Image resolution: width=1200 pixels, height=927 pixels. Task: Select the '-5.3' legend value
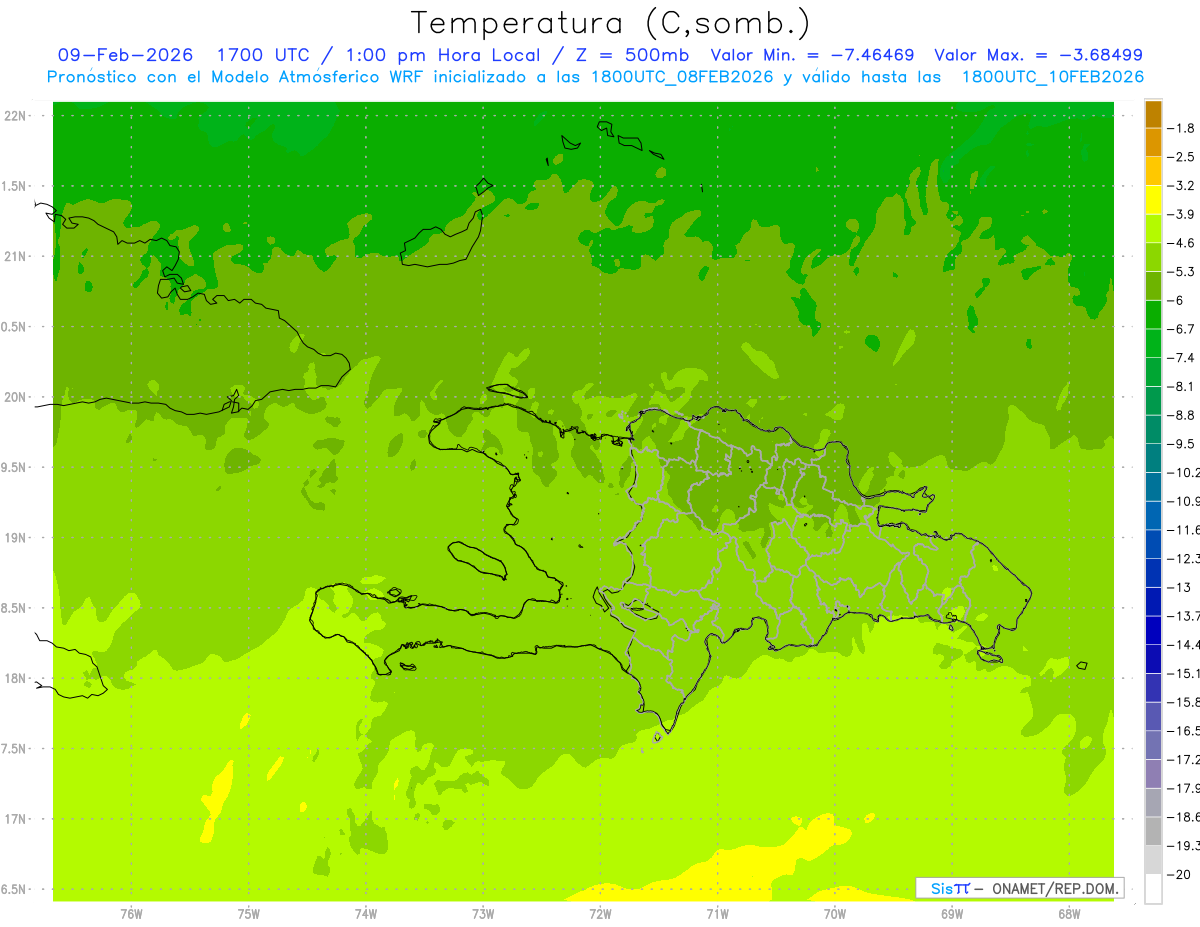tap(1182, 272)
